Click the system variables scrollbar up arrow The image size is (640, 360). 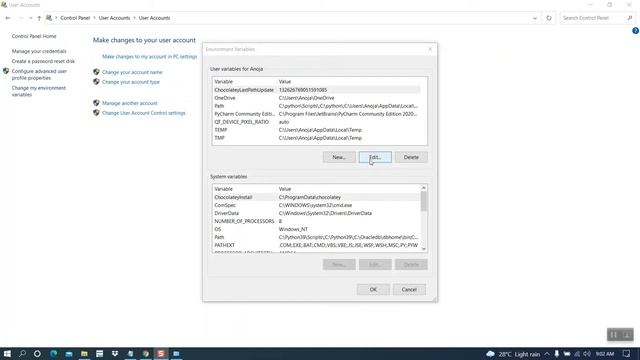point(424,188)
